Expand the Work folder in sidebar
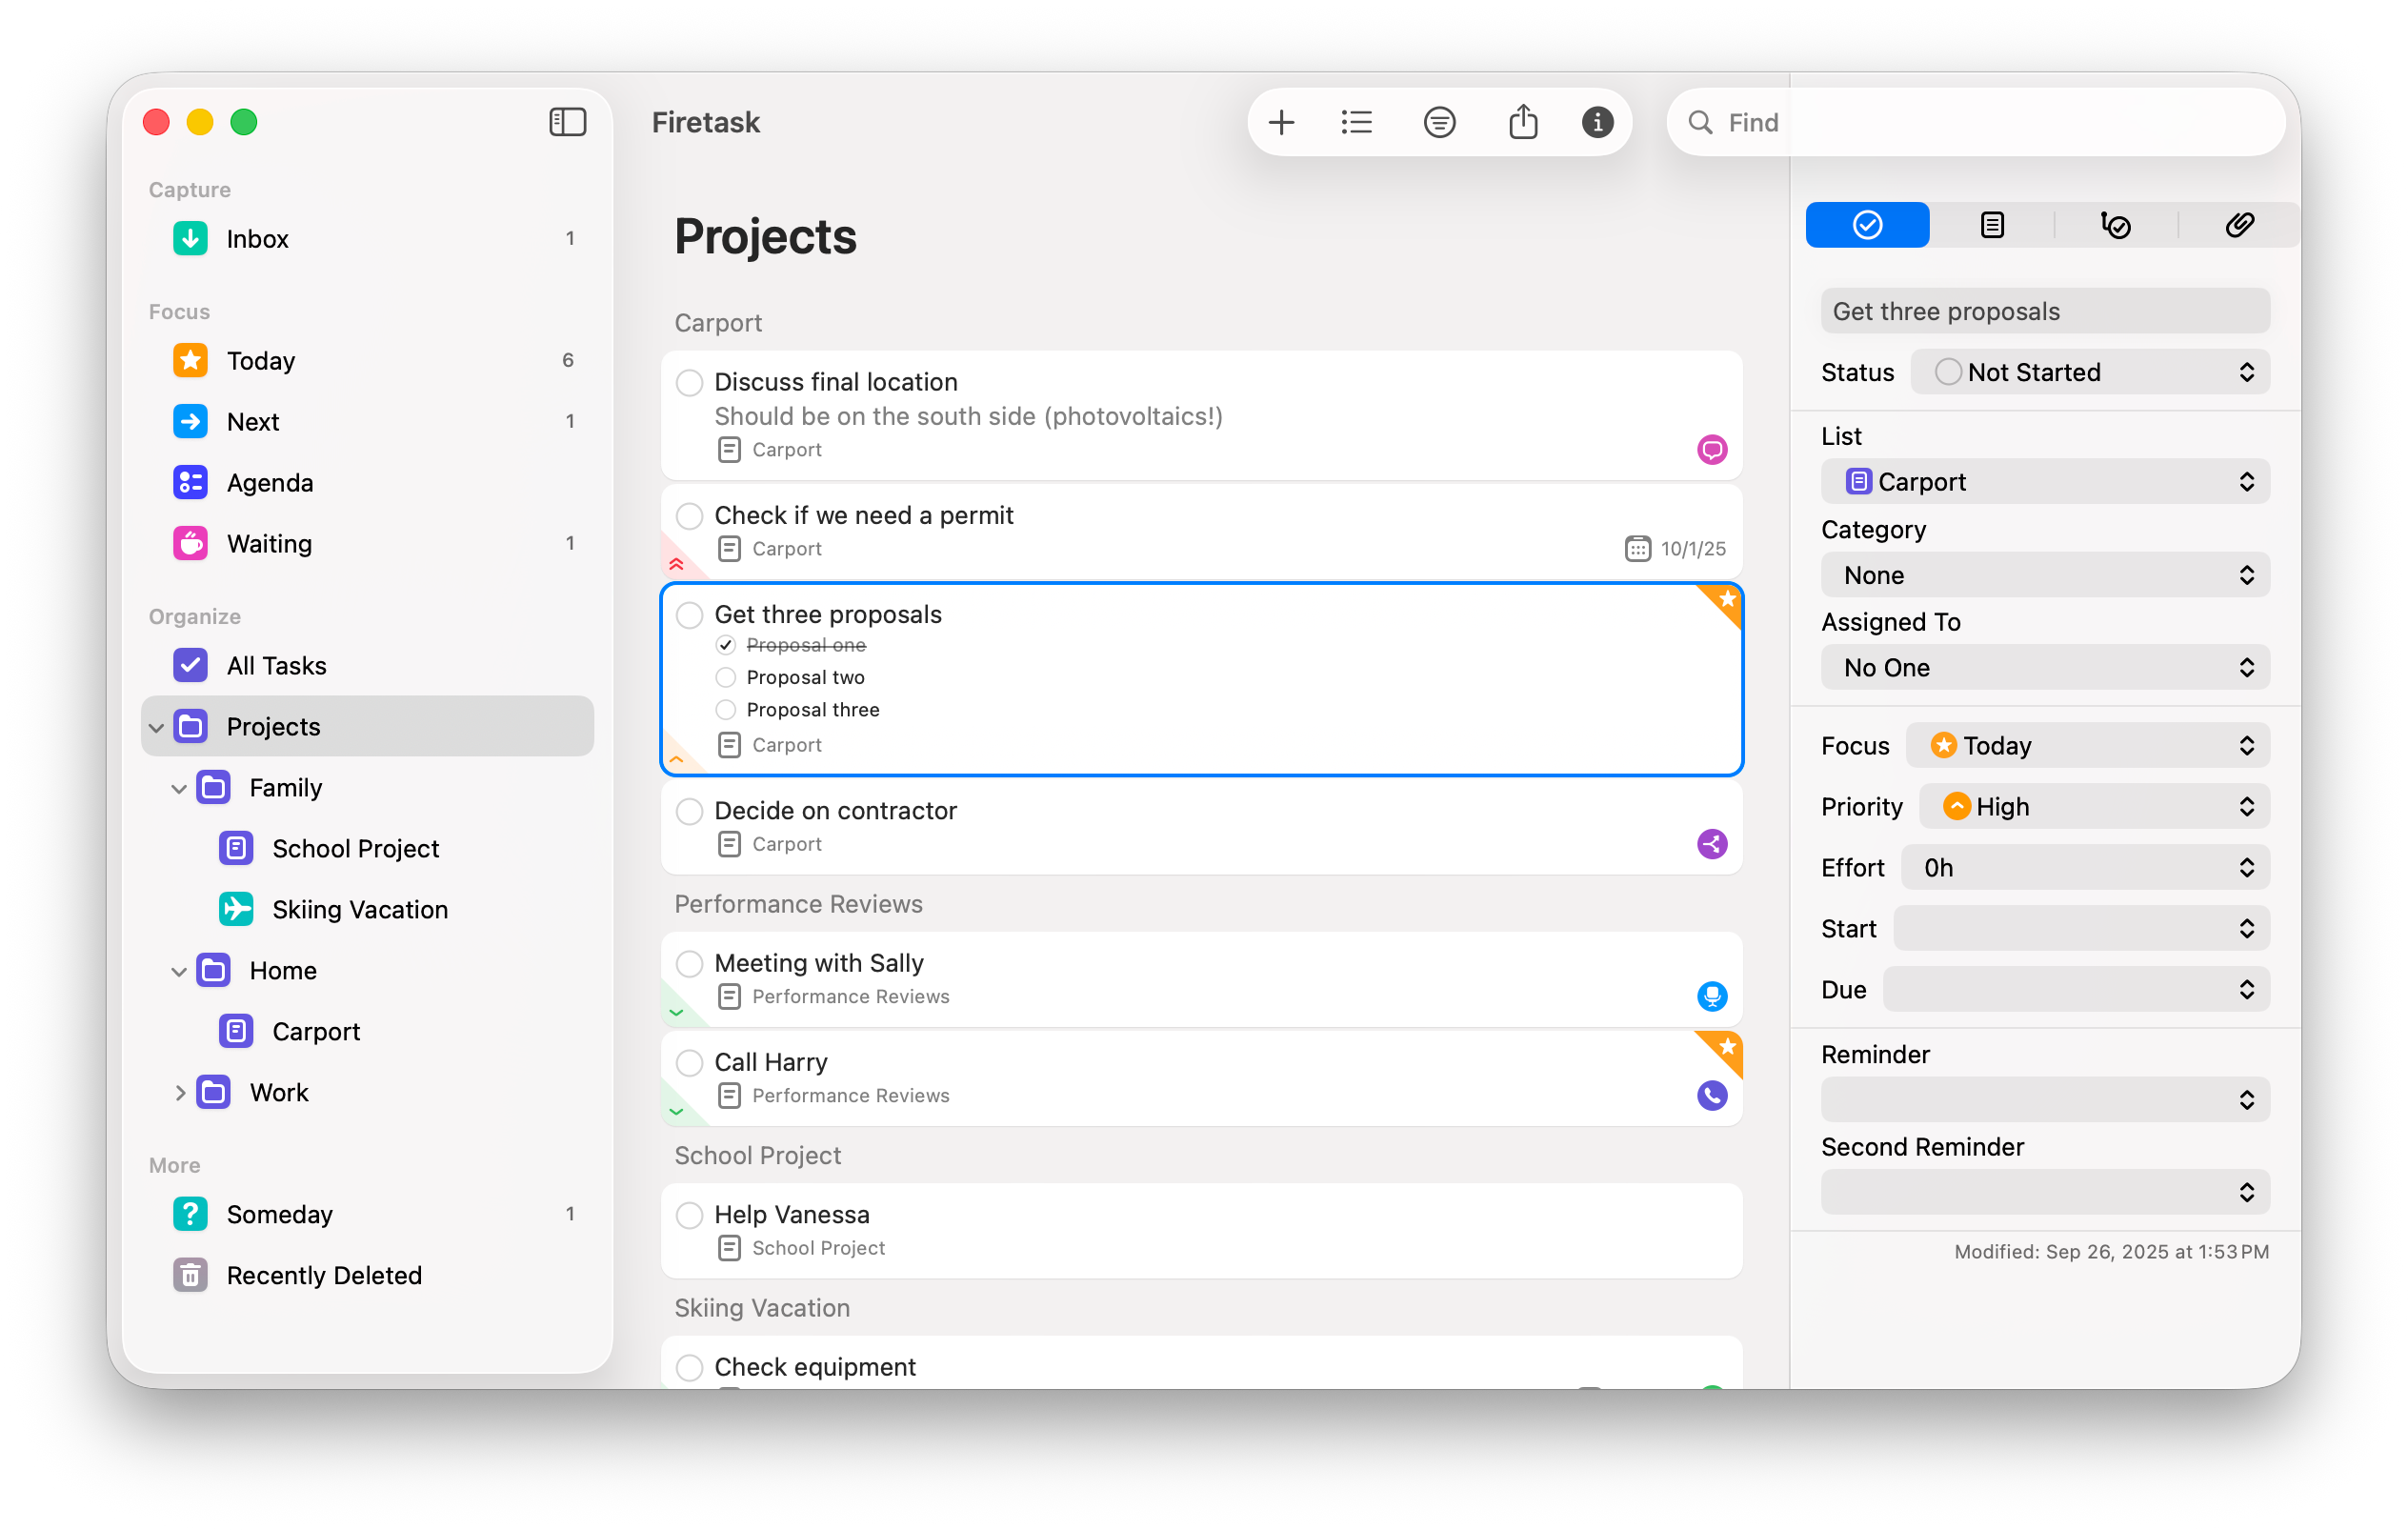Image resolution: width=2408 pixels, height=1530 pixels. [179, 1093]
